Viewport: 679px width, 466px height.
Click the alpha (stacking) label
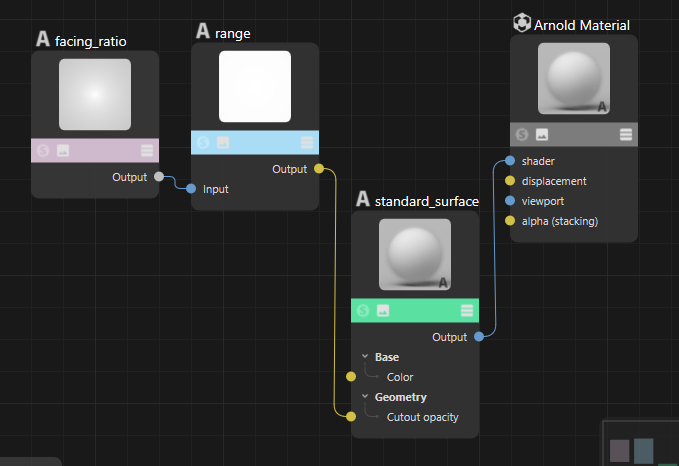click(560, 221)
